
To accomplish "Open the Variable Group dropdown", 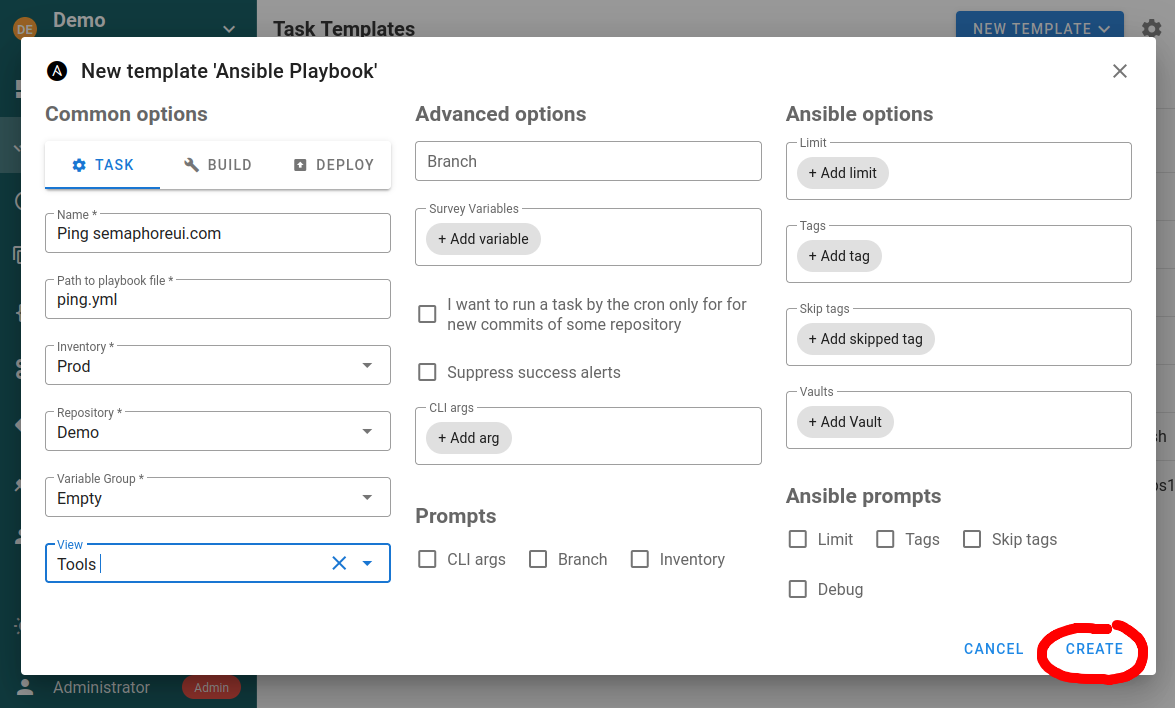I will tap(367, 498).
